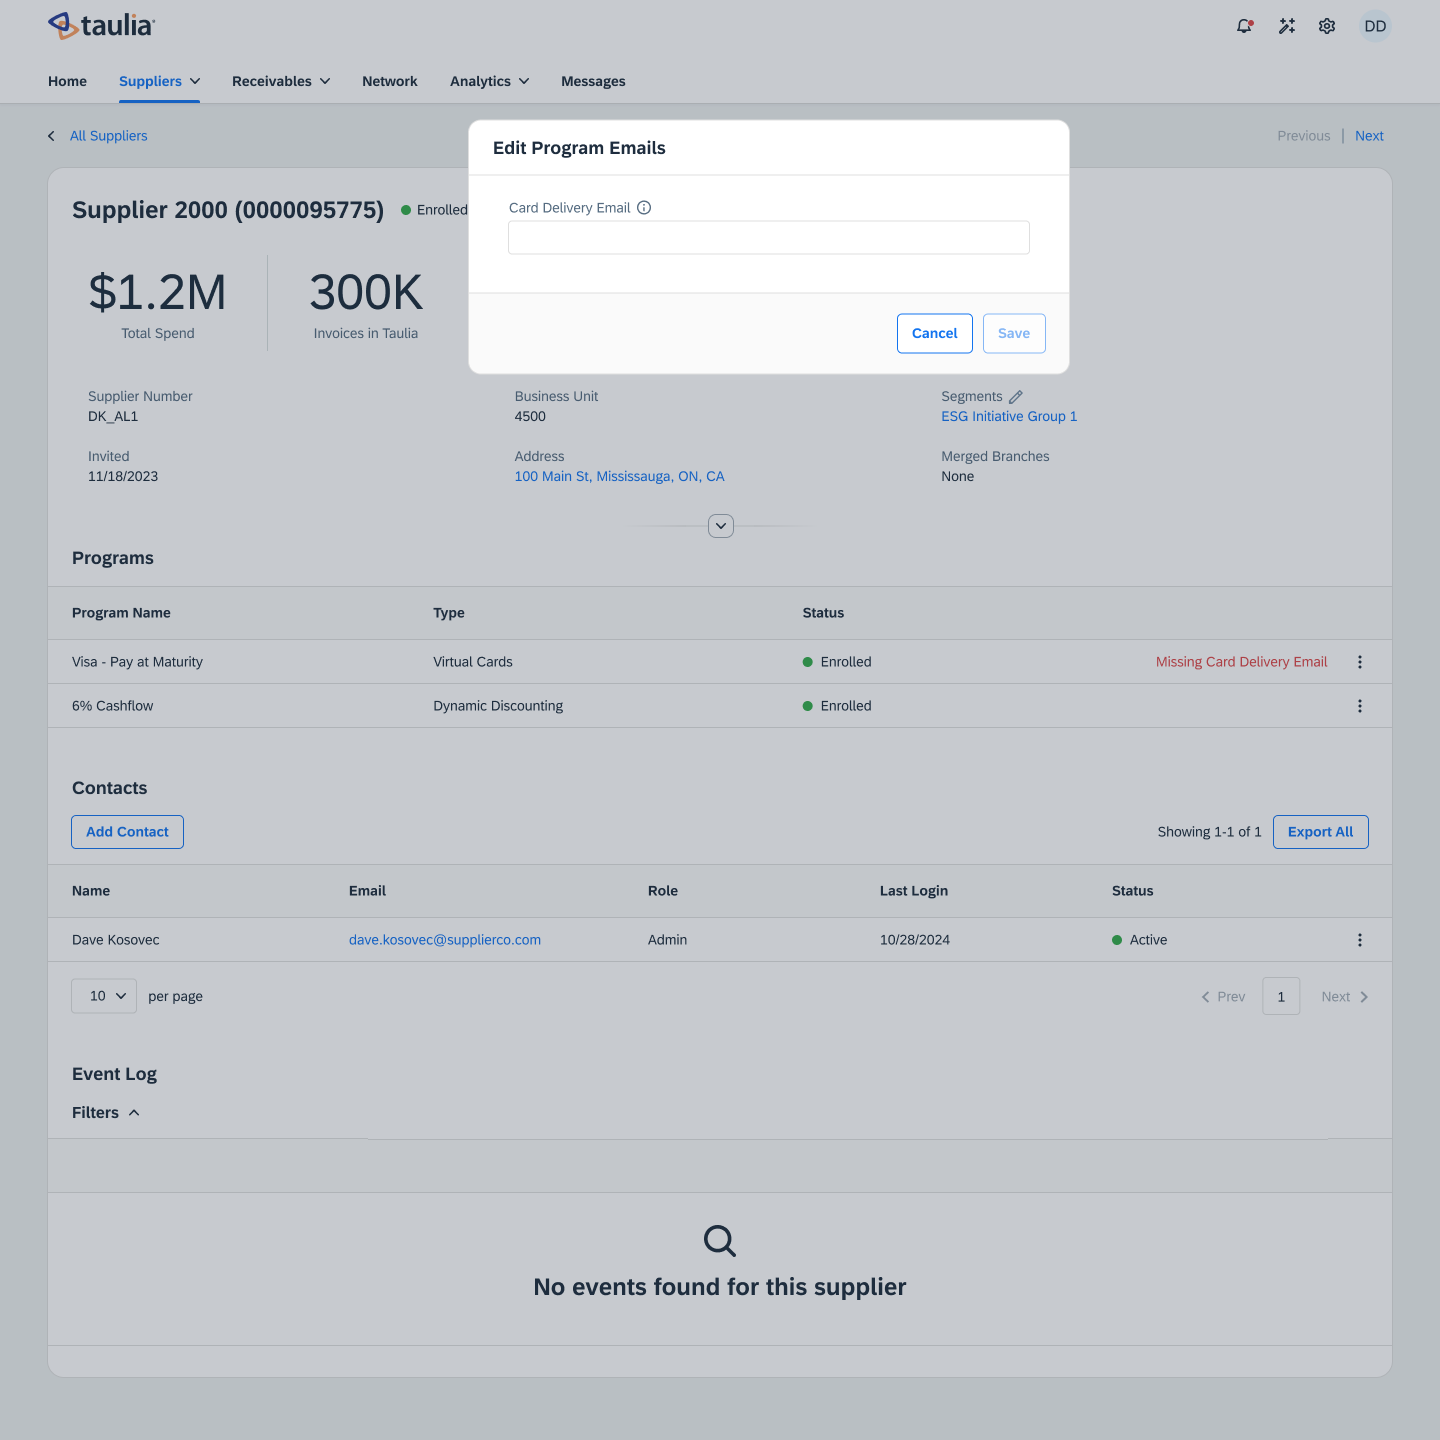Click the Taulia logo

point(101,26)
